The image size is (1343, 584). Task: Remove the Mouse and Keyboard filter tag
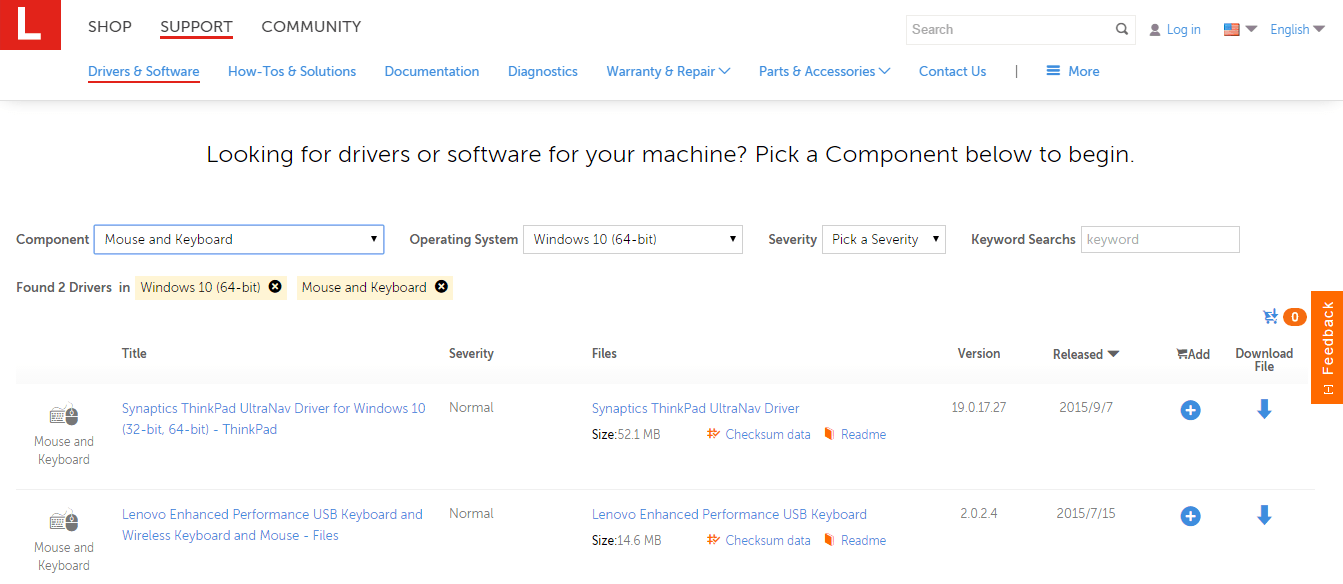point(441,287)
